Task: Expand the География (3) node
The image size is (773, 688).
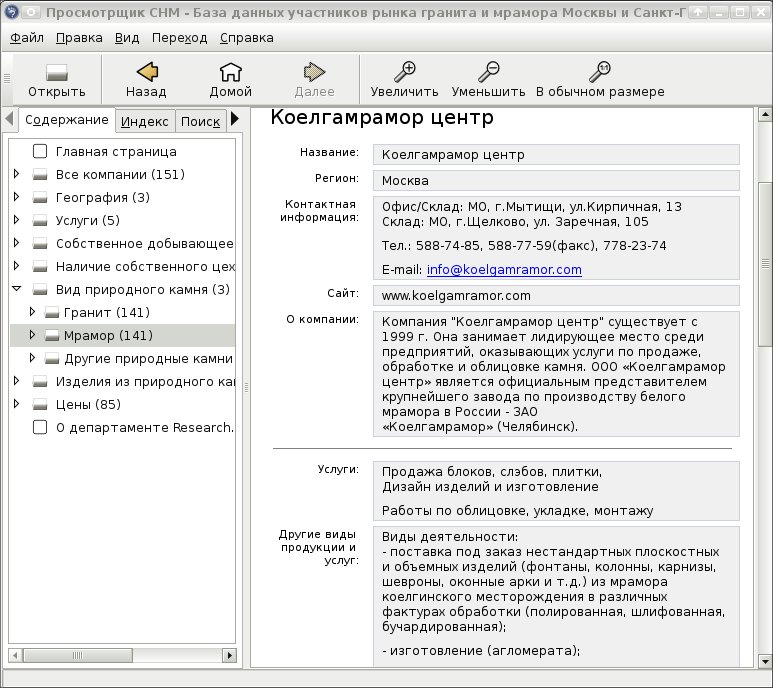Action: (x=16, y=197)
